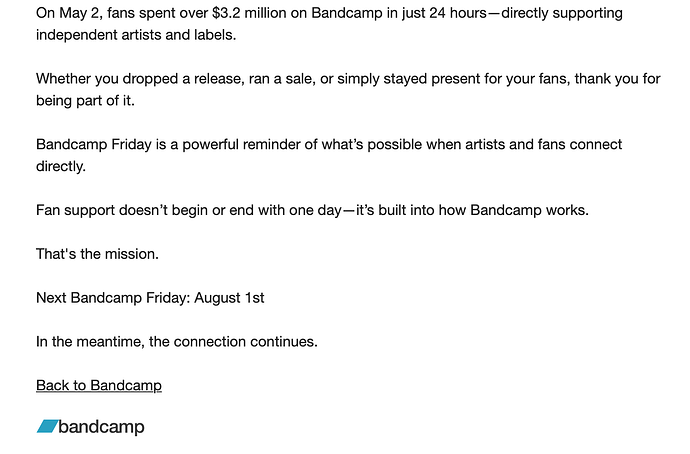Click the "being part of it." line
This screenshot has width=690, height=454.
coord(85,101)
